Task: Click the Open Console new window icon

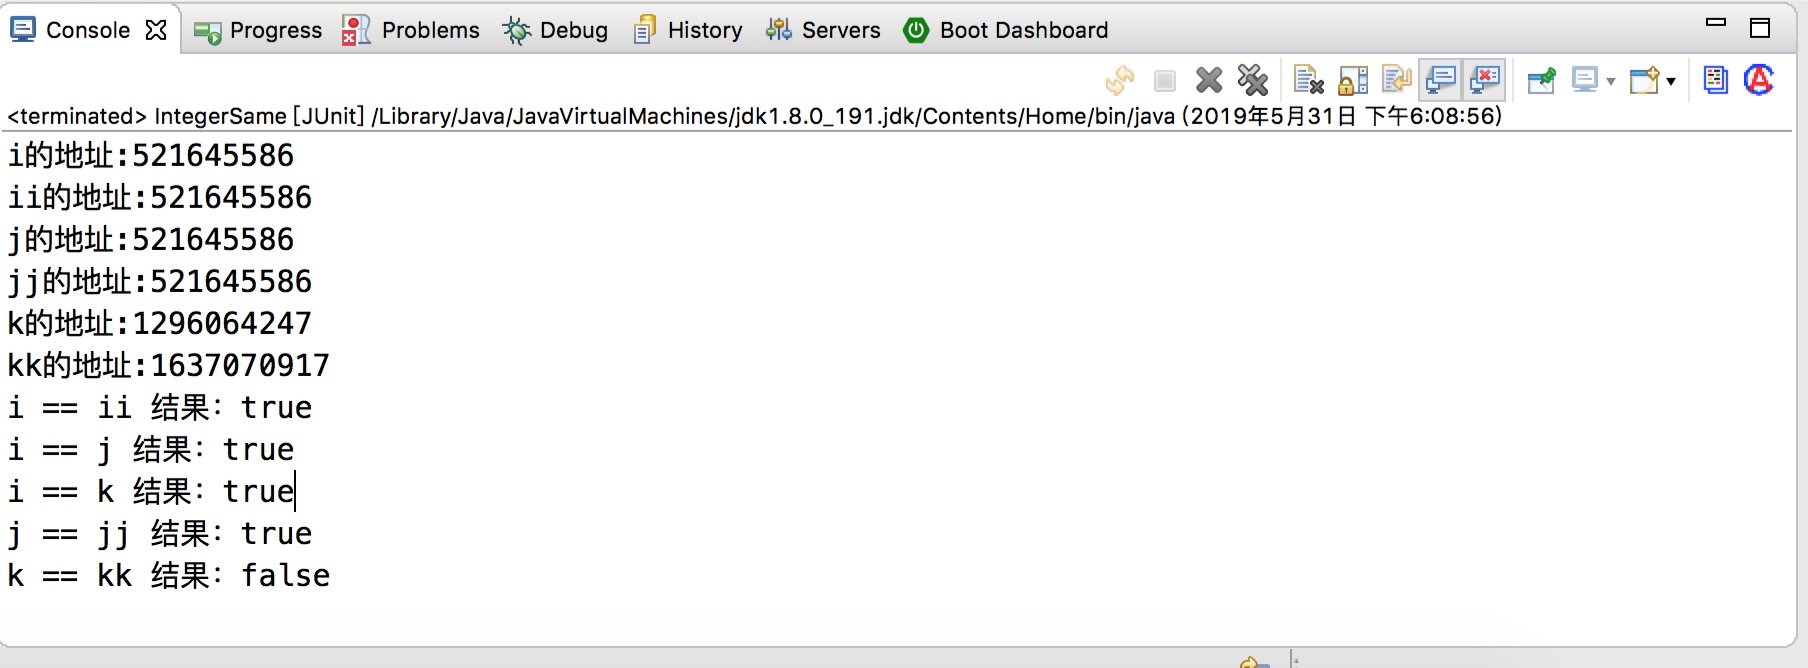Action: [x=1643, y=80]
